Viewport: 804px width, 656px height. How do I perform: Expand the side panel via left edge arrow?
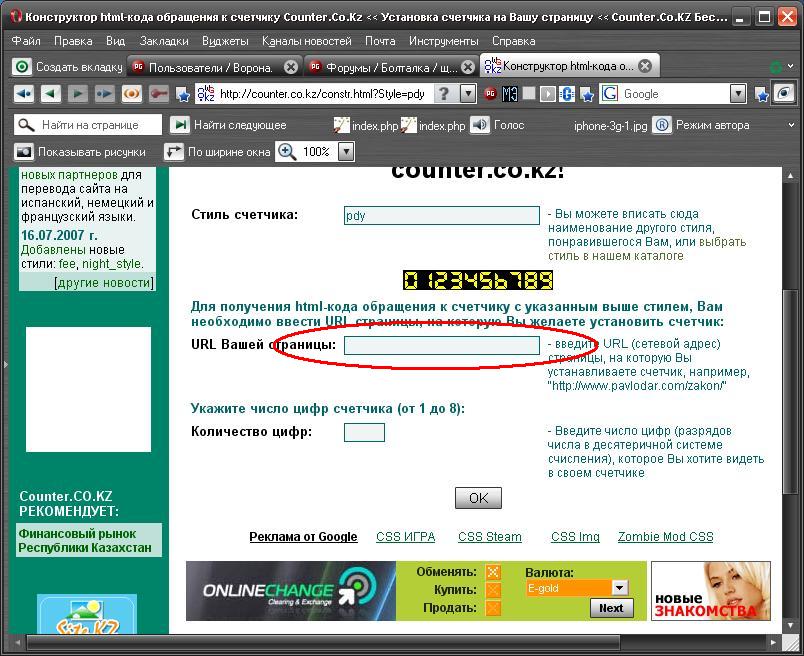(5, 365)
